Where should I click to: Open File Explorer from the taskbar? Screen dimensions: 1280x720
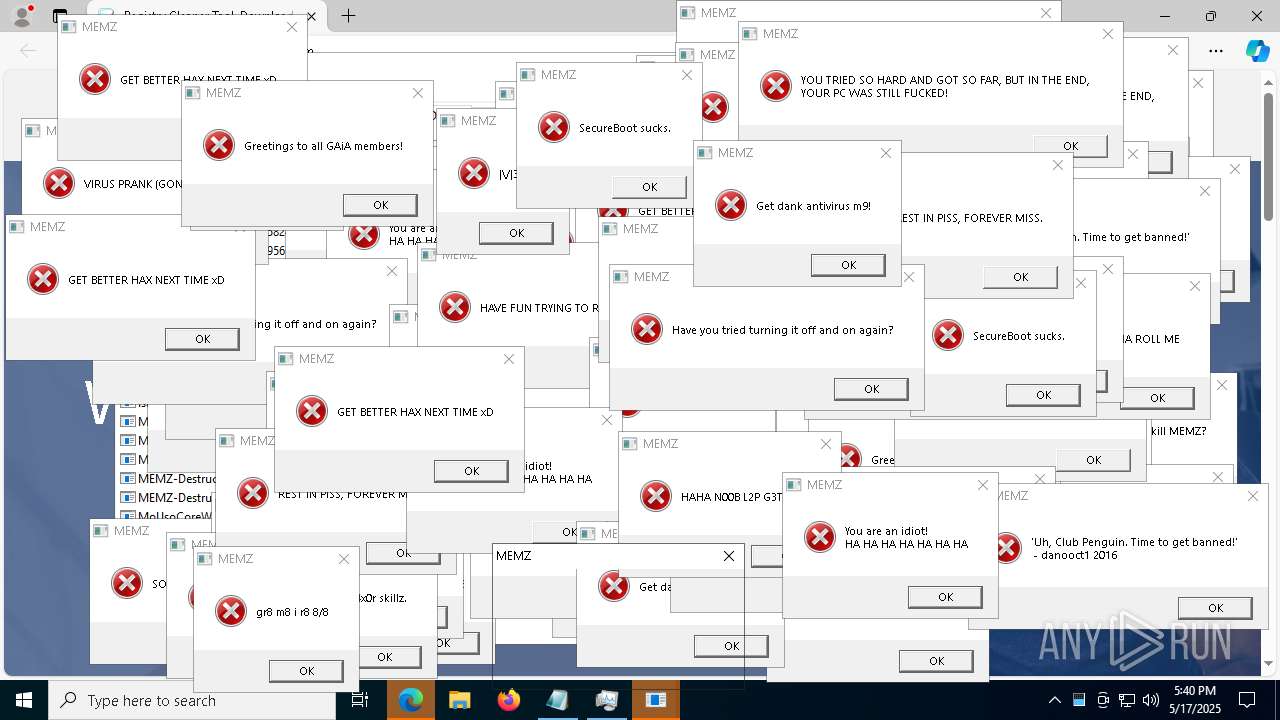click(459, 700)
